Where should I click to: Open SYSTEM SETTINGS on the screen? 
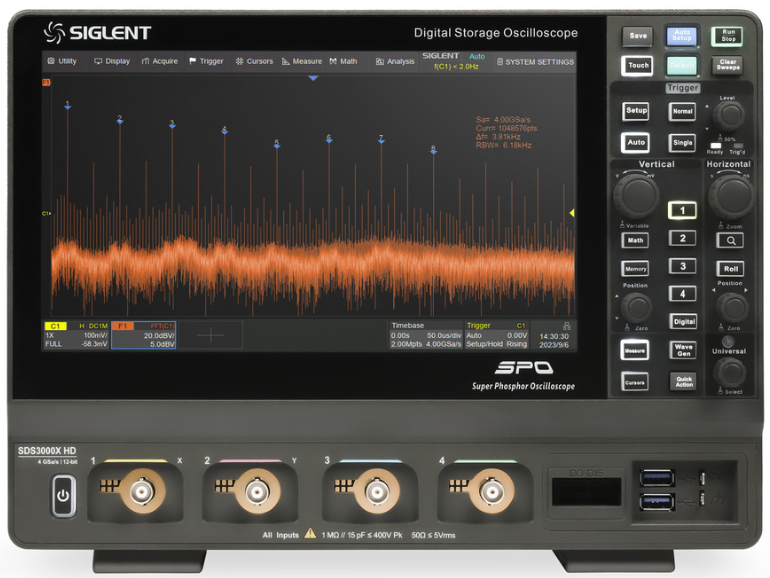pyautogui.click(x=535, y=62)
